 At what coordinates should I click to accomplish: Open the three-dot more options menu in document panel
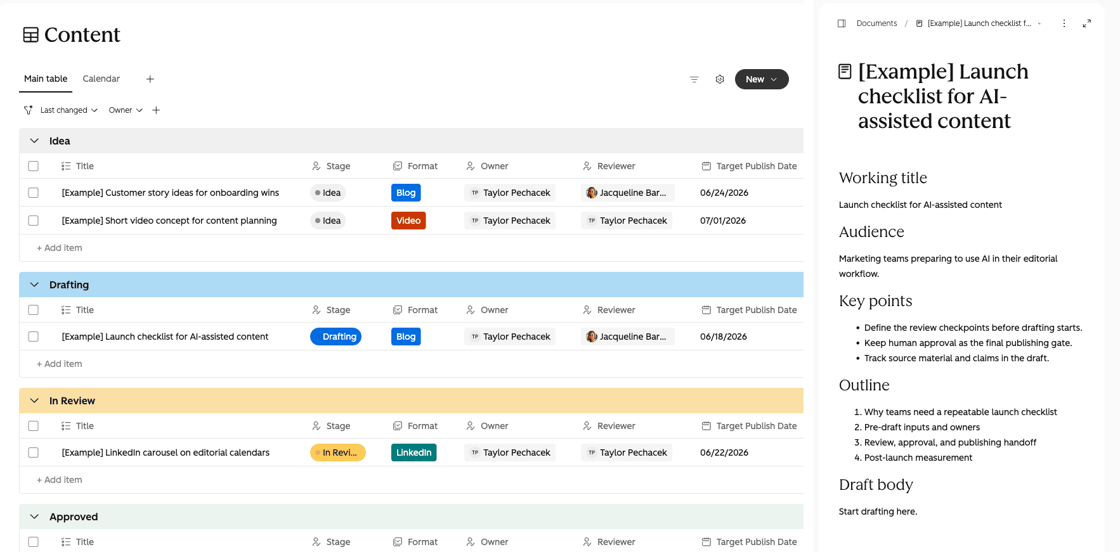[x=1064, y=24]
